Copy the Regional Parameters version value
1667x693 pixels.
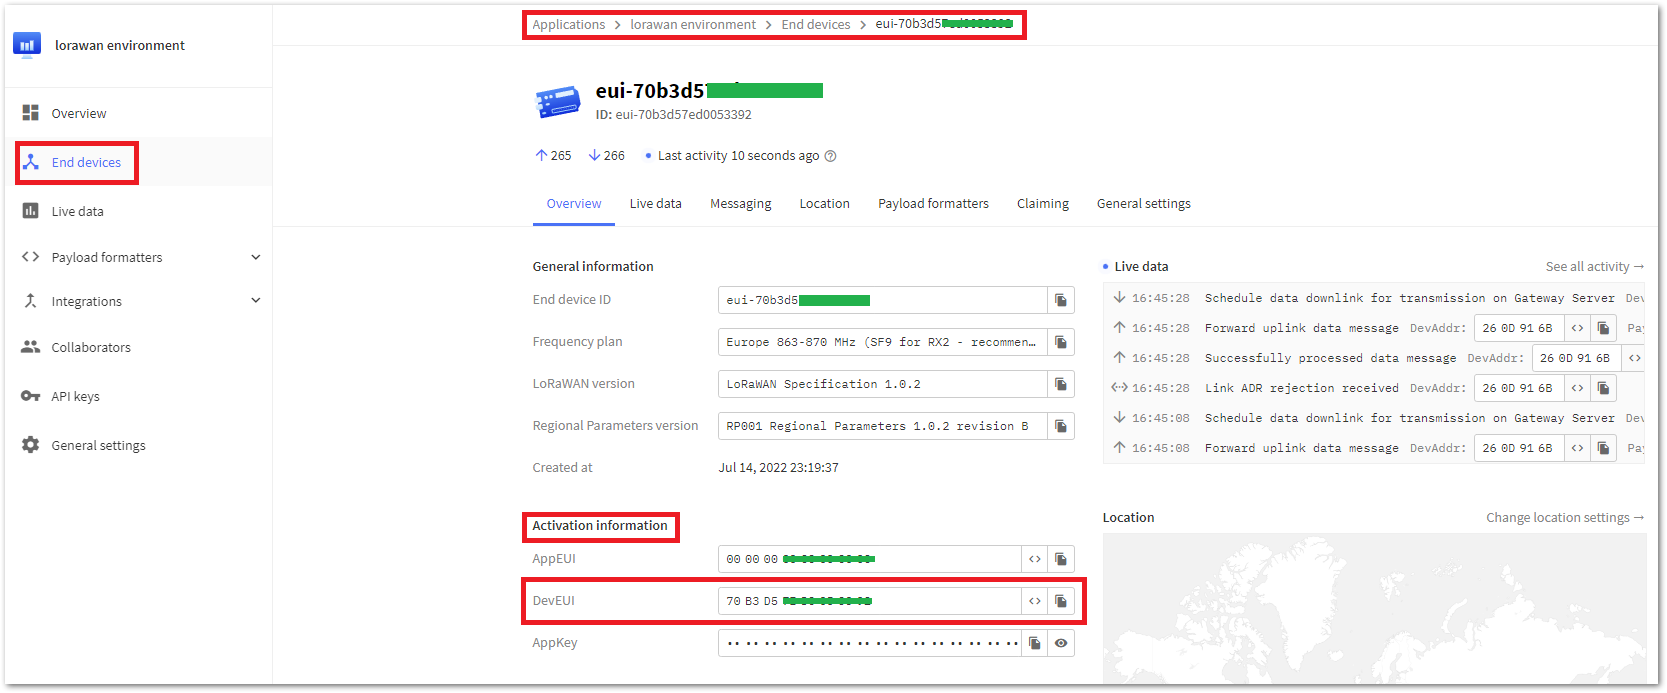click(1061, 426)
